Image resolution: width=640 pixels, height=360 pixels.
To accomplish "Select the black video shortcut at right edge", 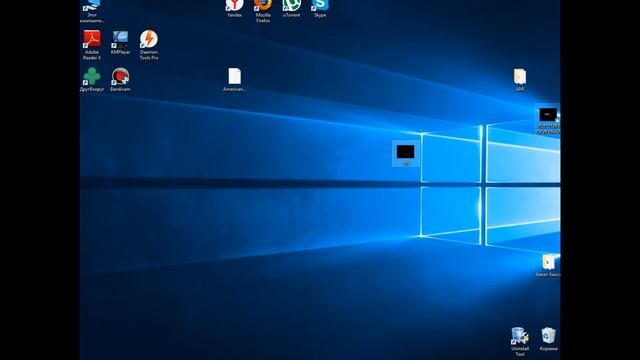I will point(548,120).
